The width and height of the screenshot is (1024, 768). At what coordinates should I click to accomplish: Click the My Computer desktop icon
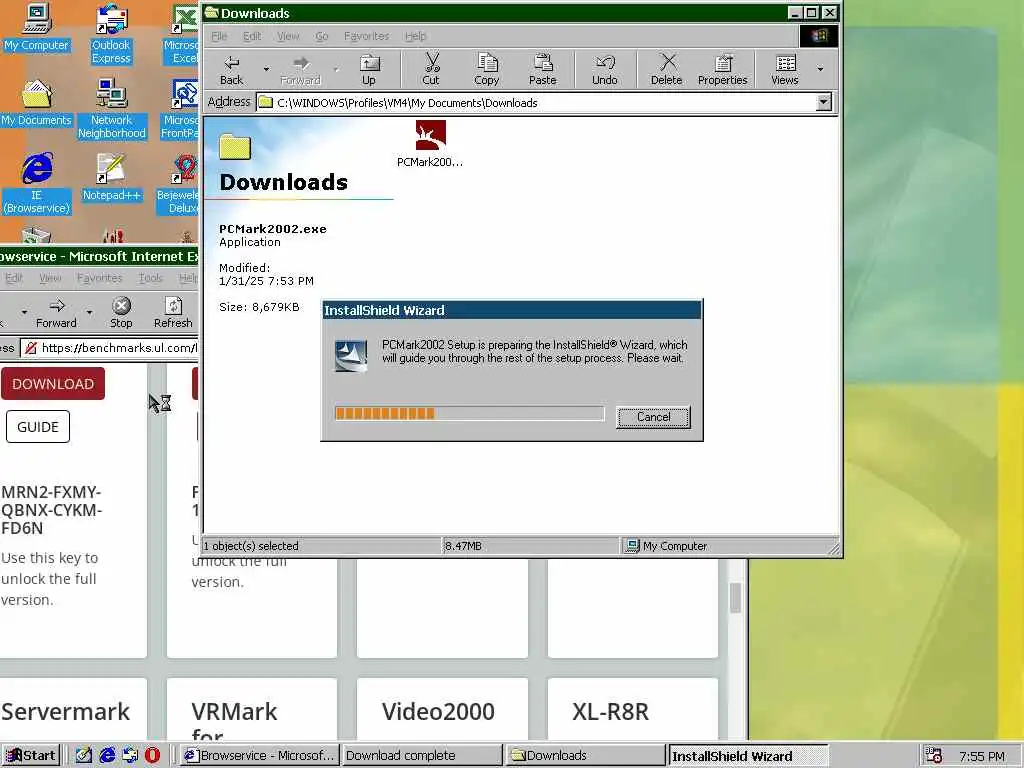pos(37,27)
